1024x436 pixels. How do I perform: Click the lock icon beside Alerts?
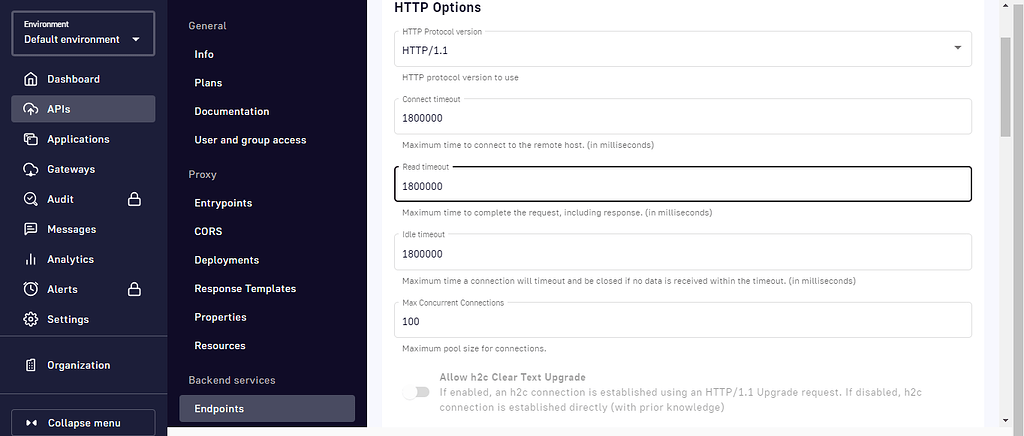tap(134, 289)
